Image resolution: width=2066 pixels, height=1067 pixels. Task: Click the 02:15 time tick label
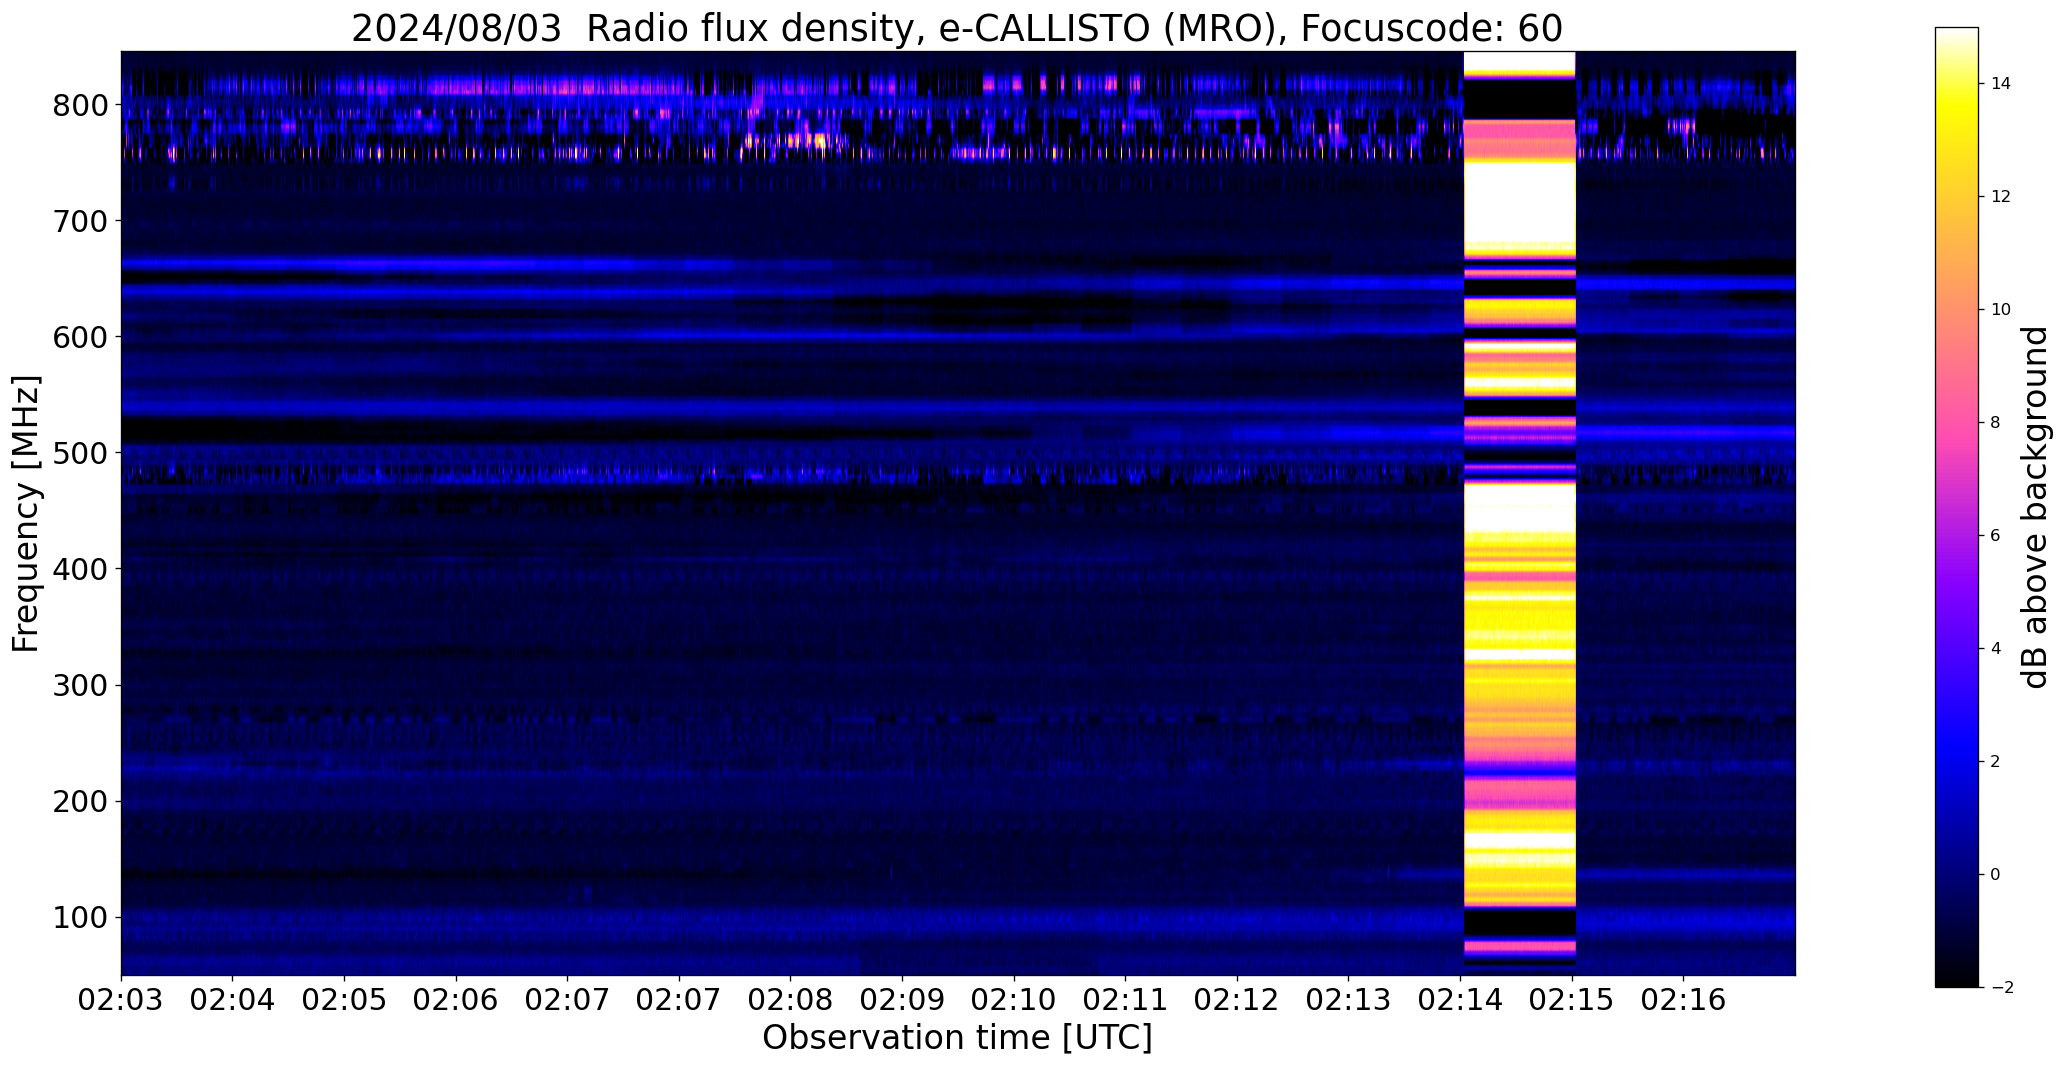(x=1573, y=1000)
